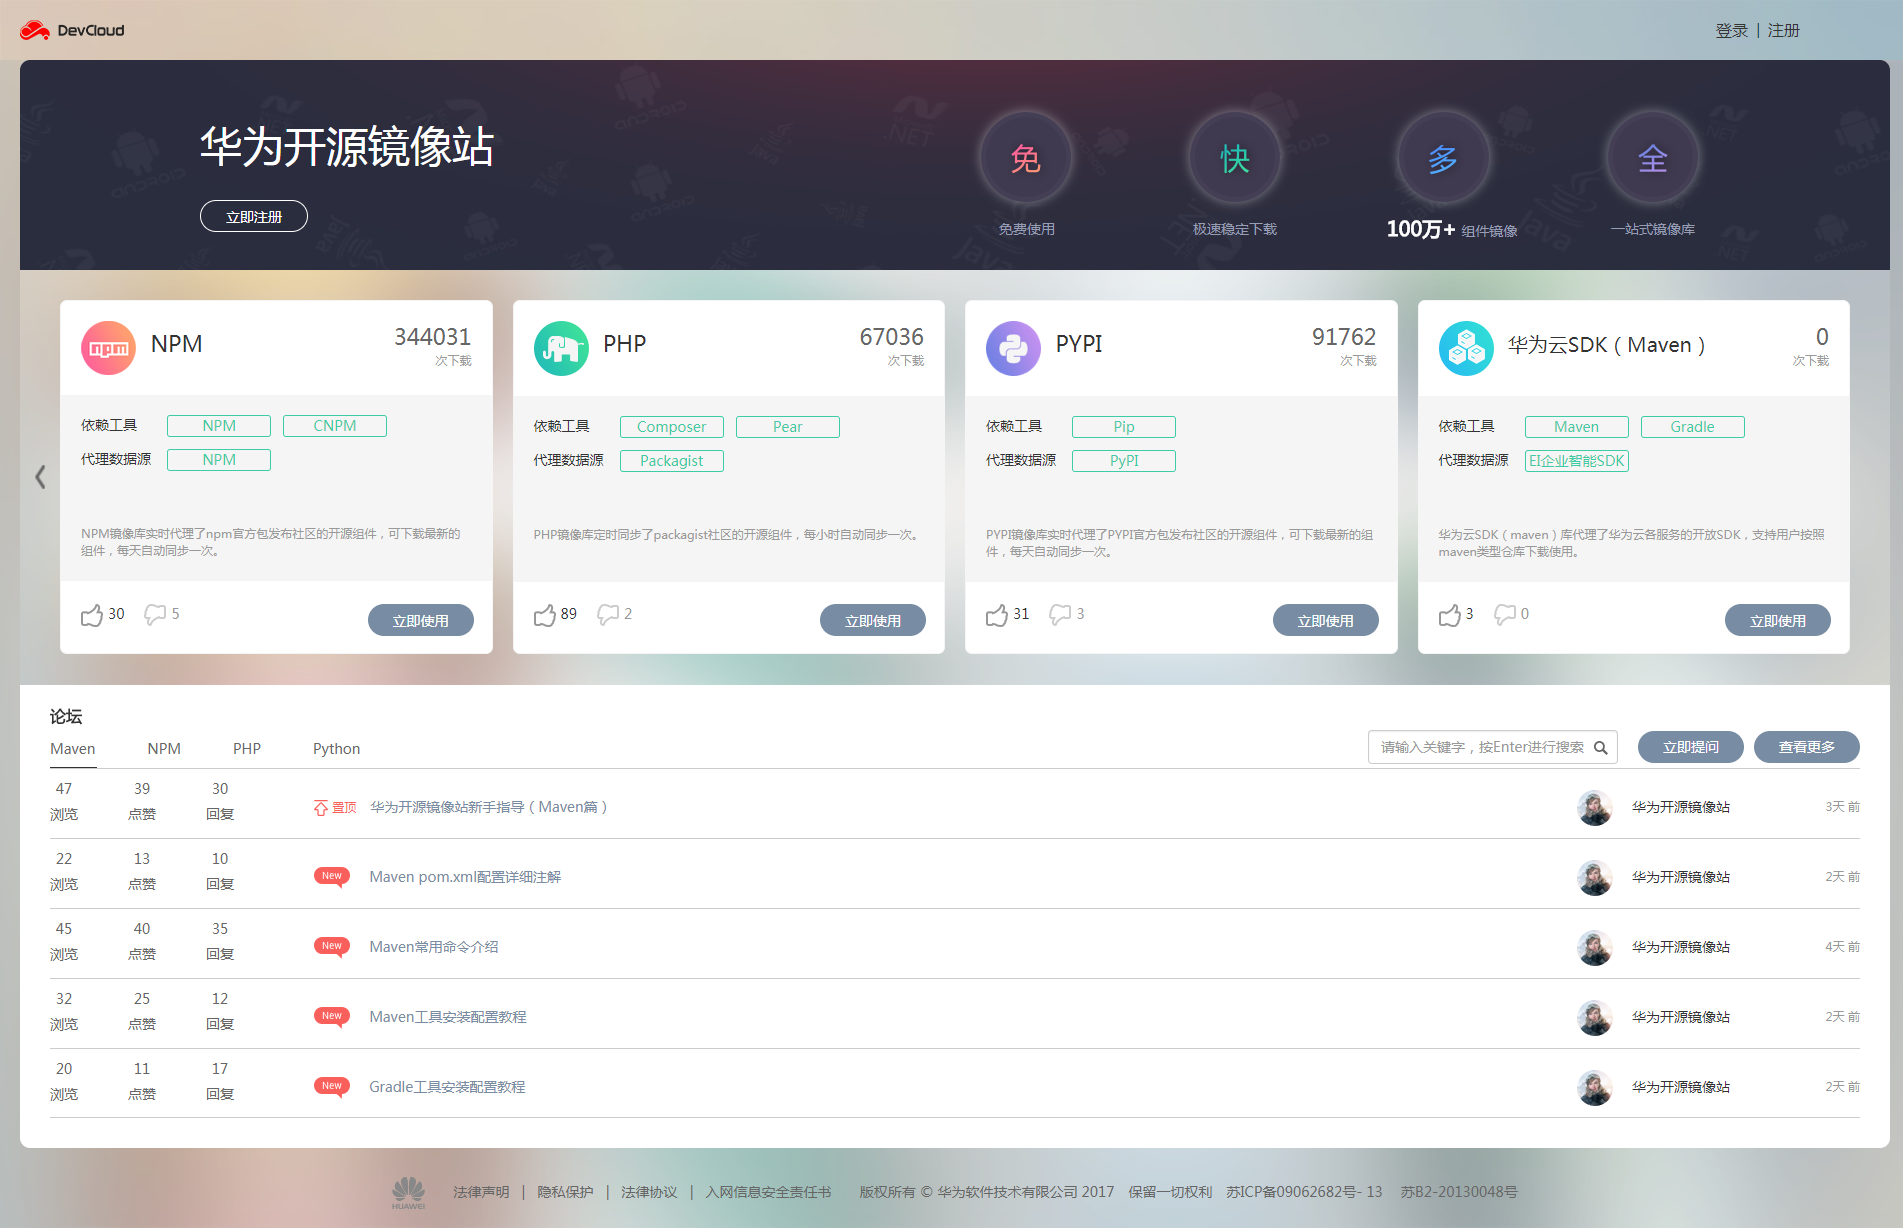
Task: Click the 免费使用 circular icon
Action: 1025,158
